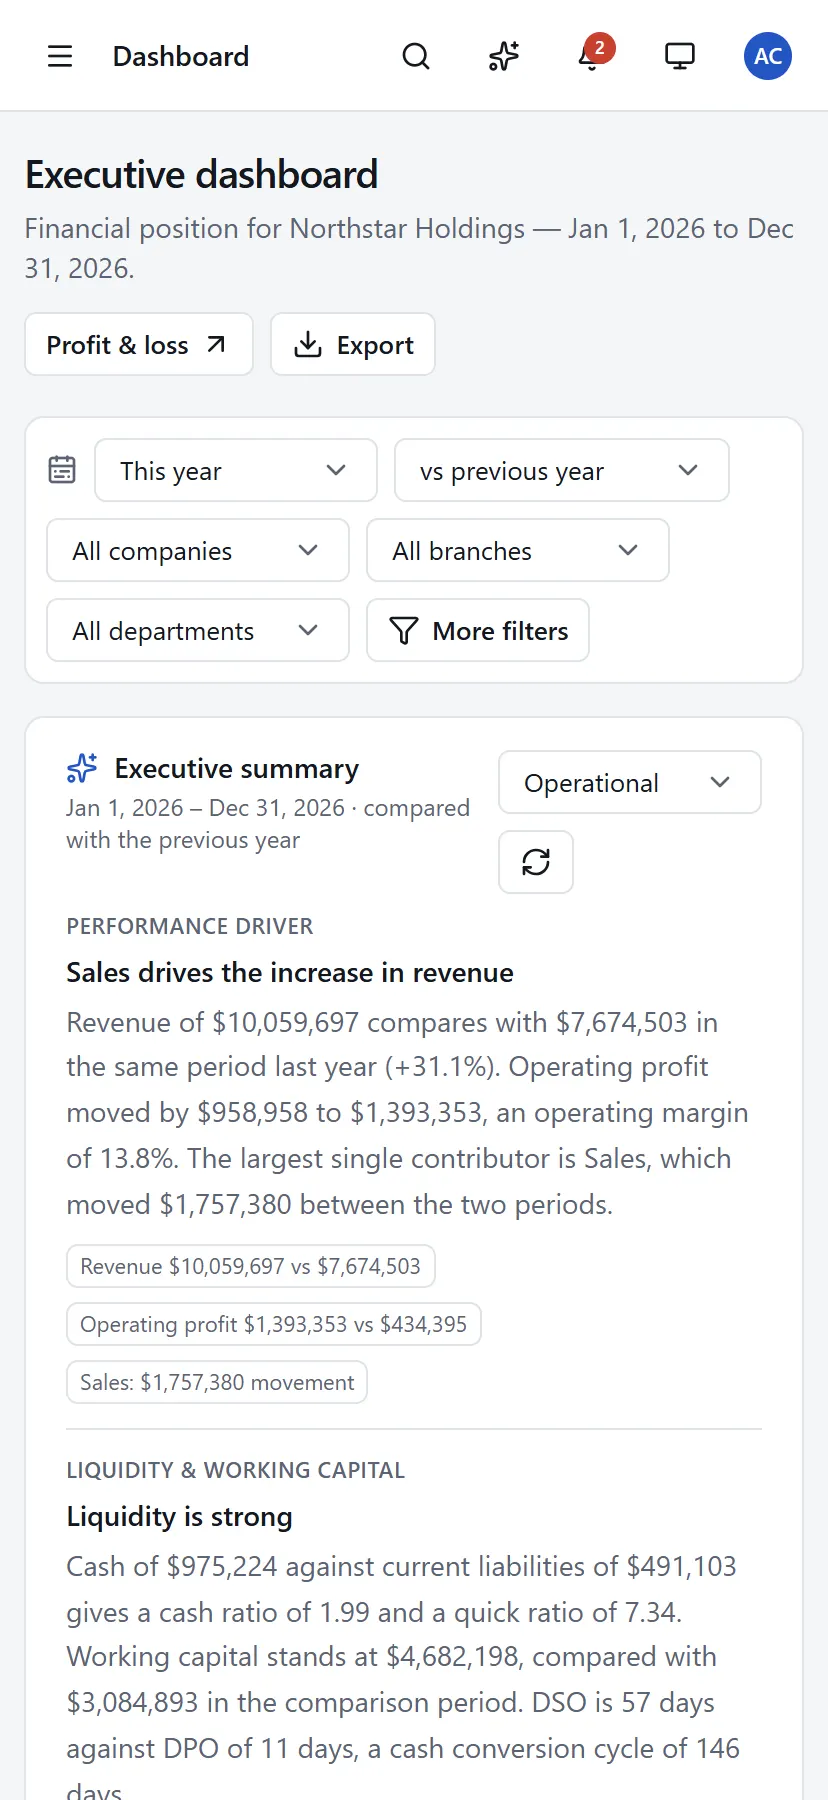Open the Profit & loss report
The height and width of the screenshot is (1800, 828).
point(139,345)
